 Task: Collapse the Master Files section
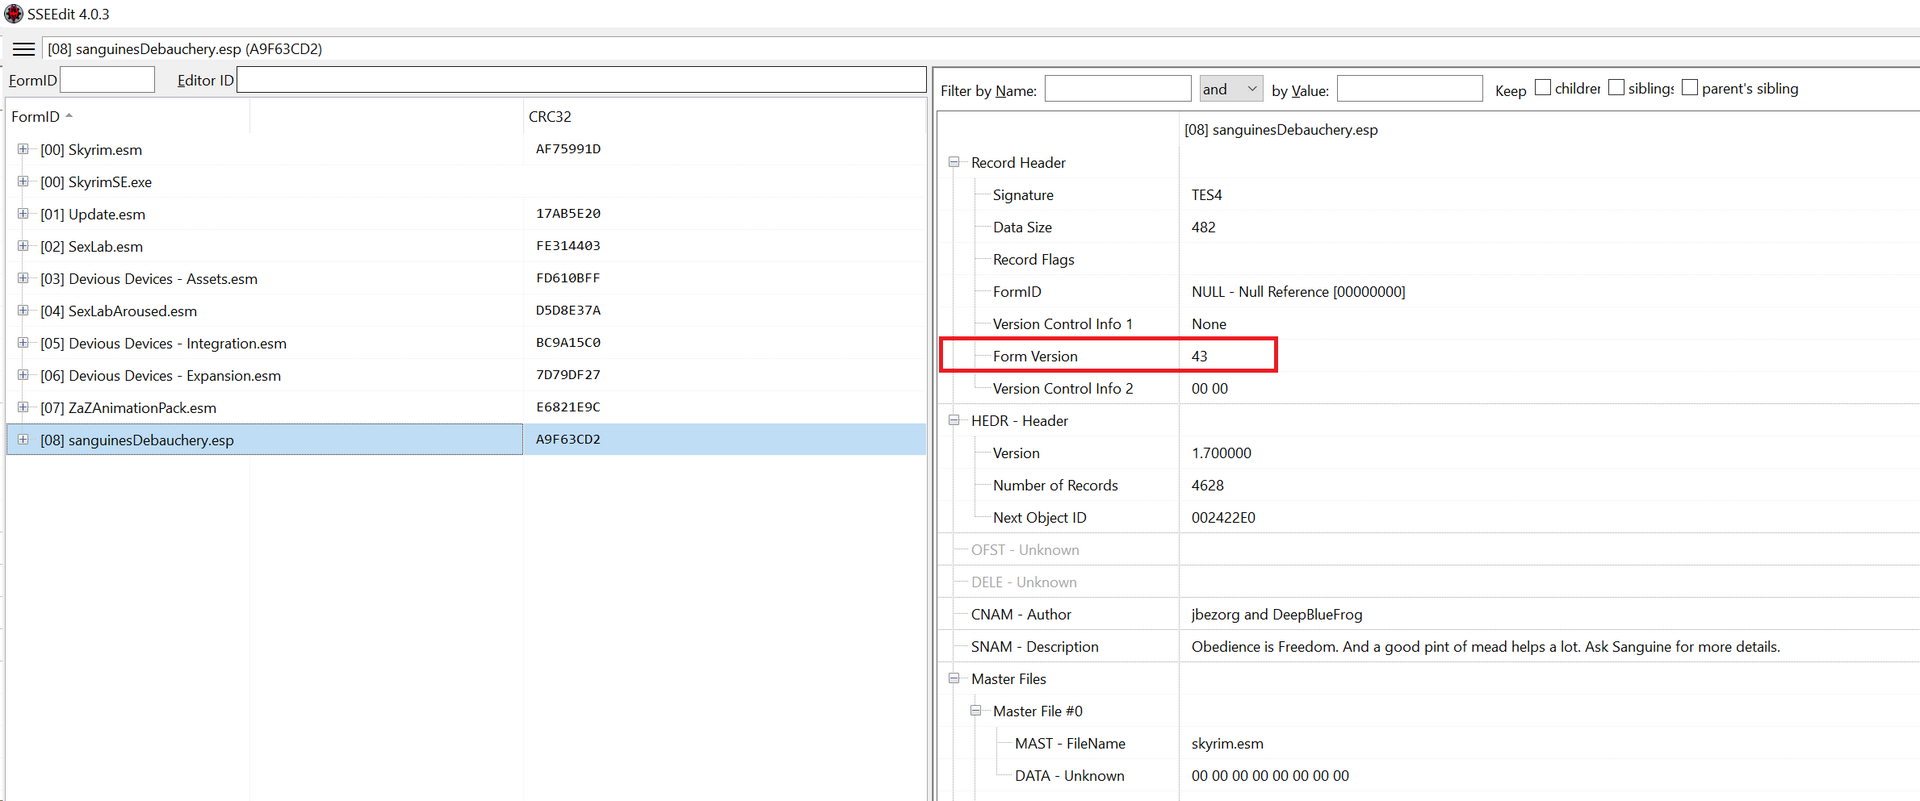click(x=954, y=678)
